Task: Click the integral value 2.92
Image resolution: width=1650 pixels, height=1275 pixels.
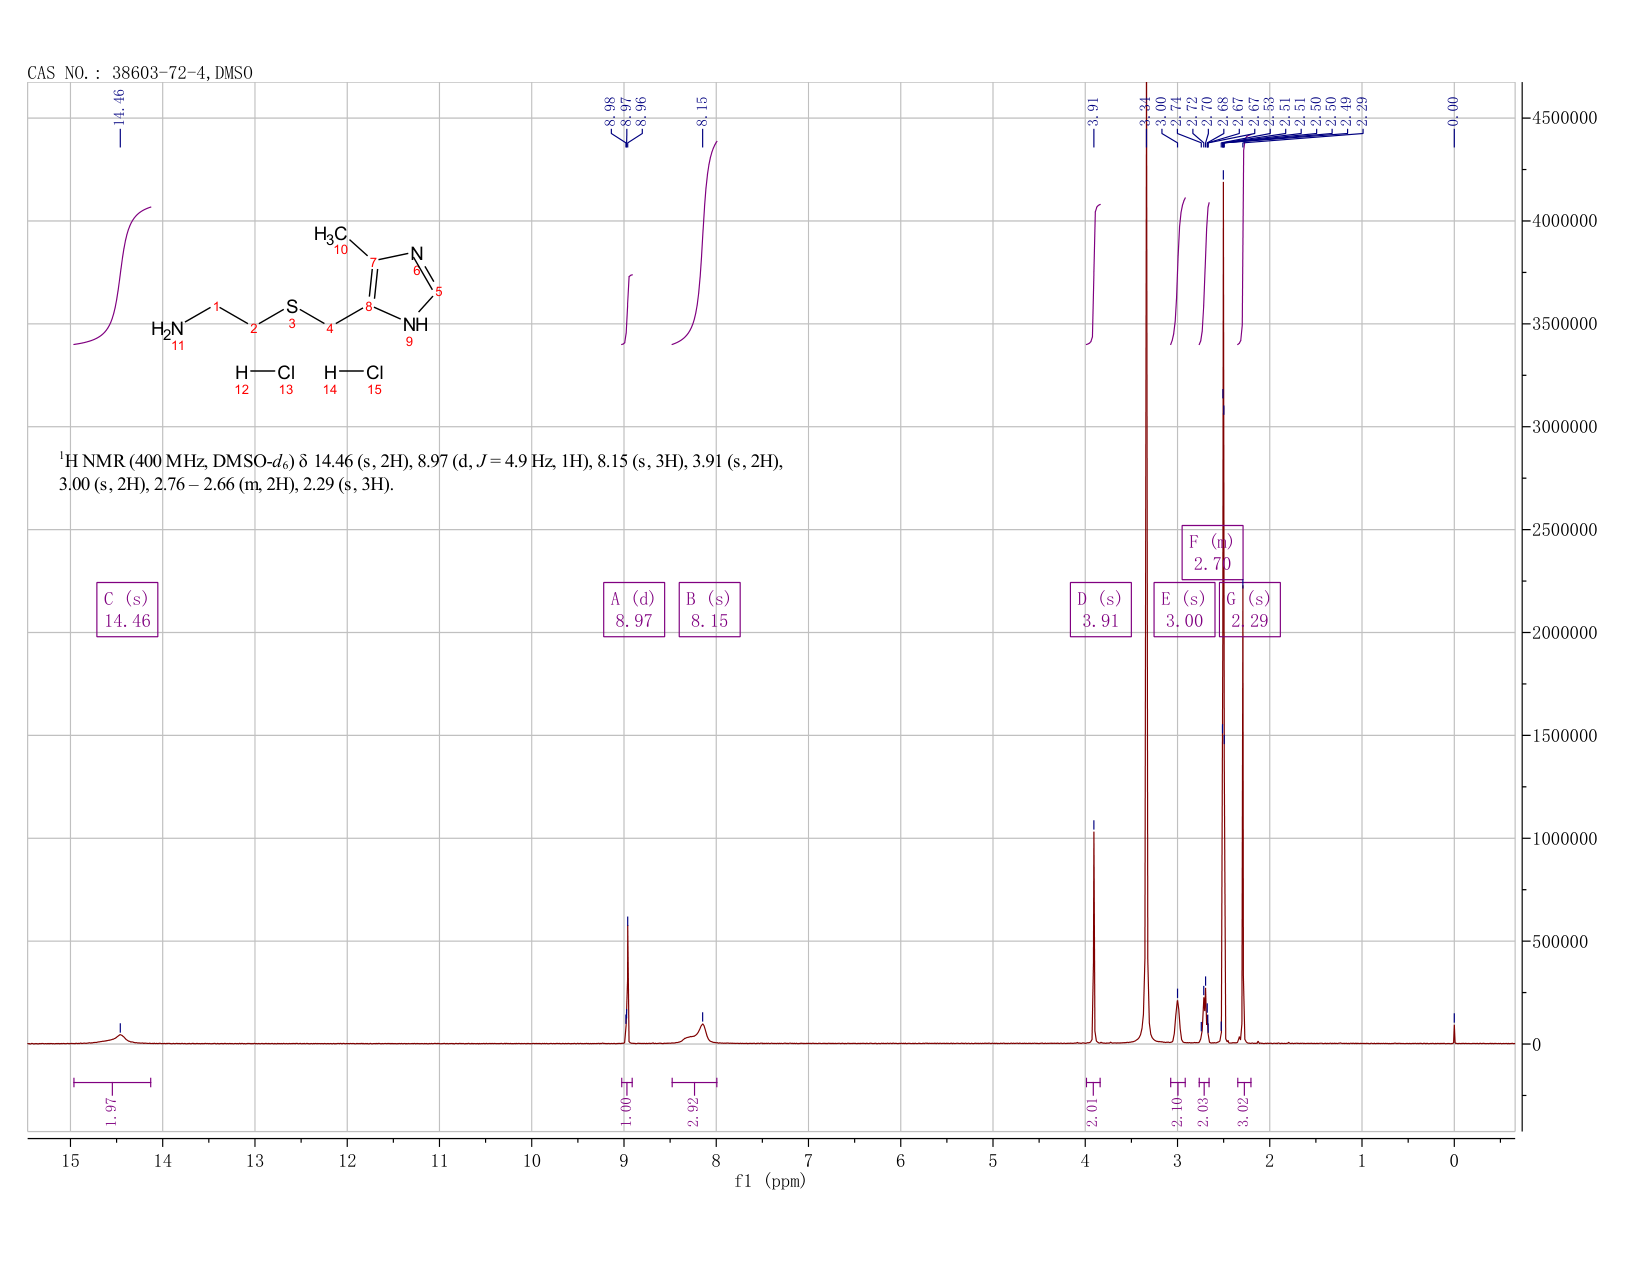Action: click(694, 1111)
